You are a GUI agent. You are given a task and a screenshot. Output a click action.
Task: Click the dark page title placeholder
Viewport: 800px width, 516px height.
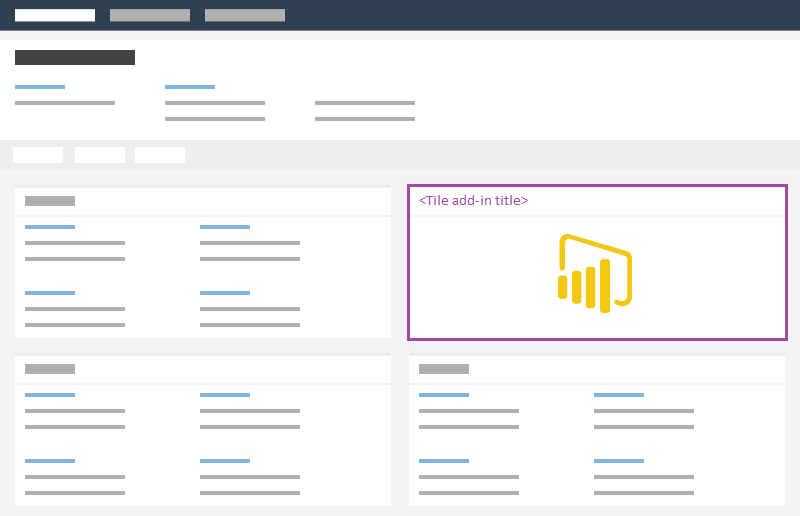click(x=75, y=57)
